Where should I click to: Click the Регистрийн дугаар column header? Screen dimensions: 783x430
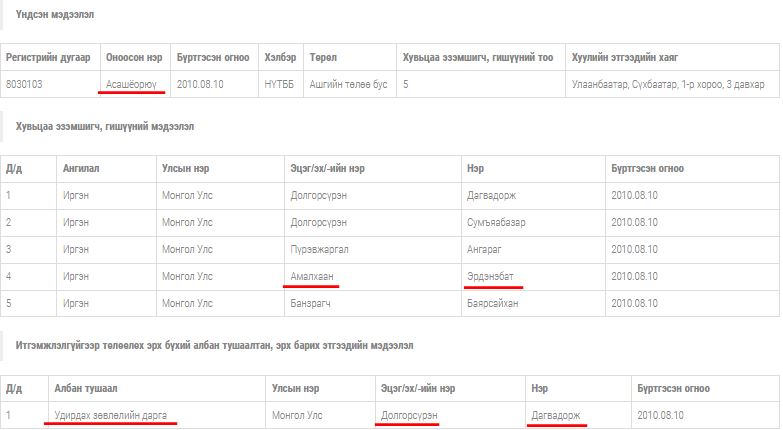(x=48, y=57)
